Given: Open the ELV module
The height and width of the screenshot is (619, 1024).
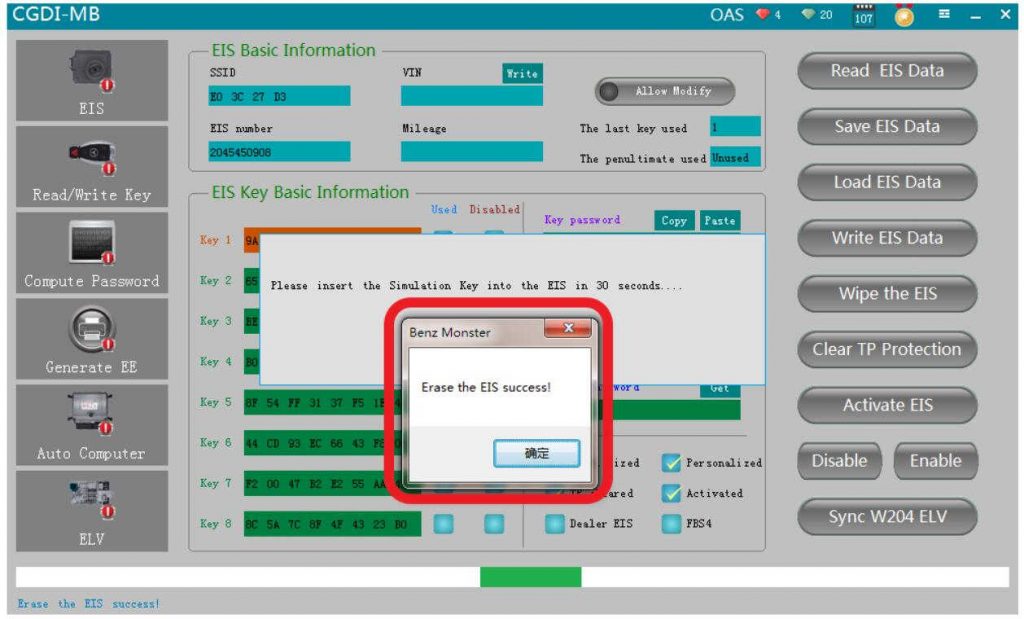Looking at the screenshot, I should pyautogui.click(x=91, y=511).
